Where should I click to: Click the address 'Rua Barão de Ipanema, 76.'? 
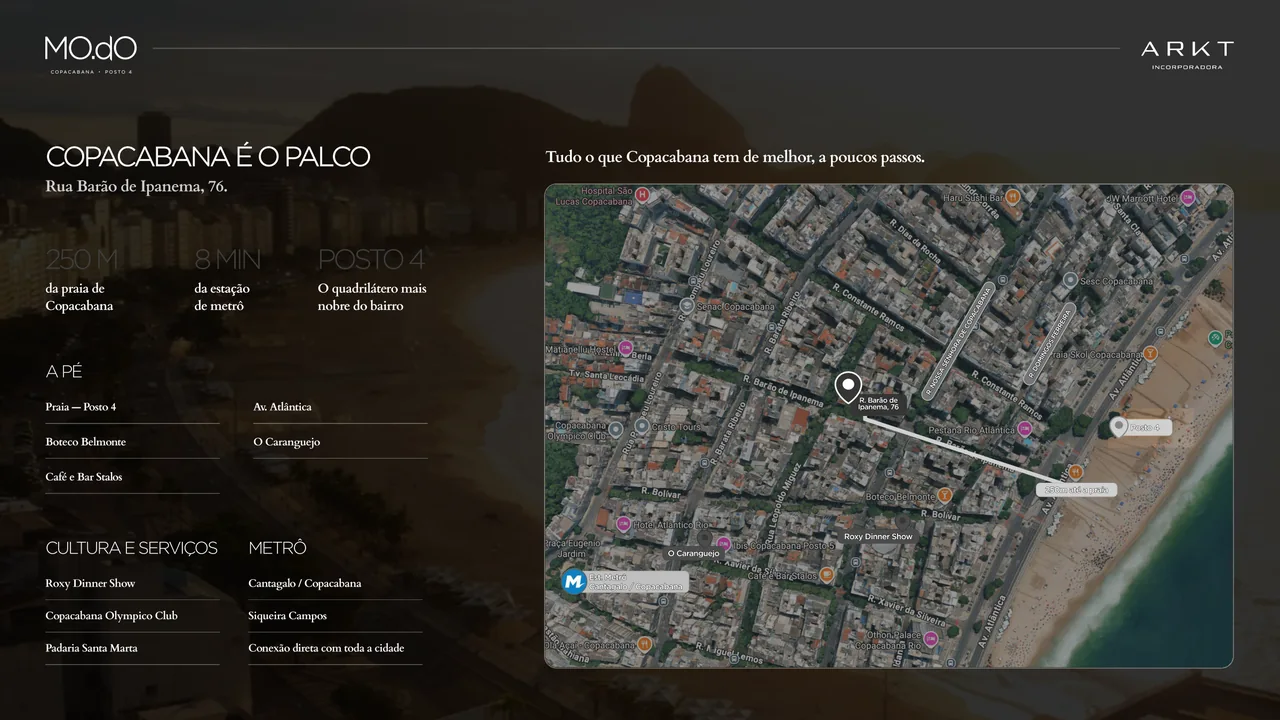click(137, 187)
